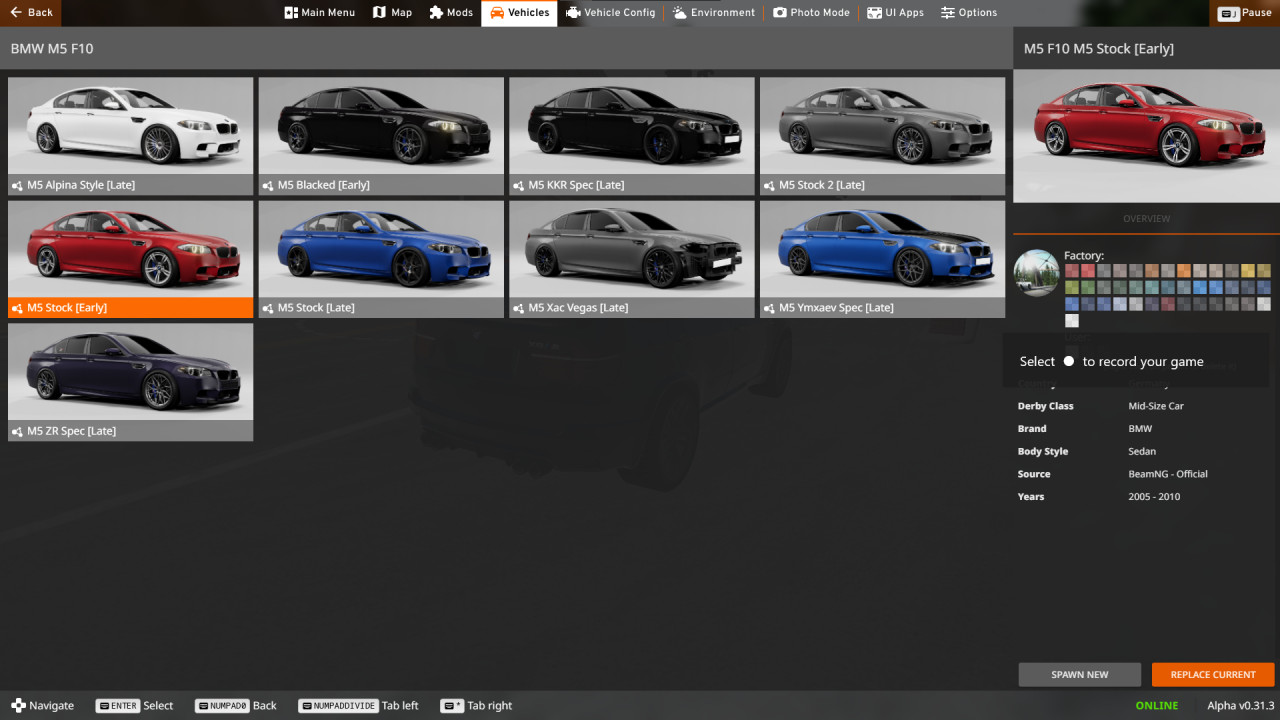The height and width of the screenshot is (720, 1280).
Task: Click the round scenery preview image beside Factory colors
Action: point(1036,273)
